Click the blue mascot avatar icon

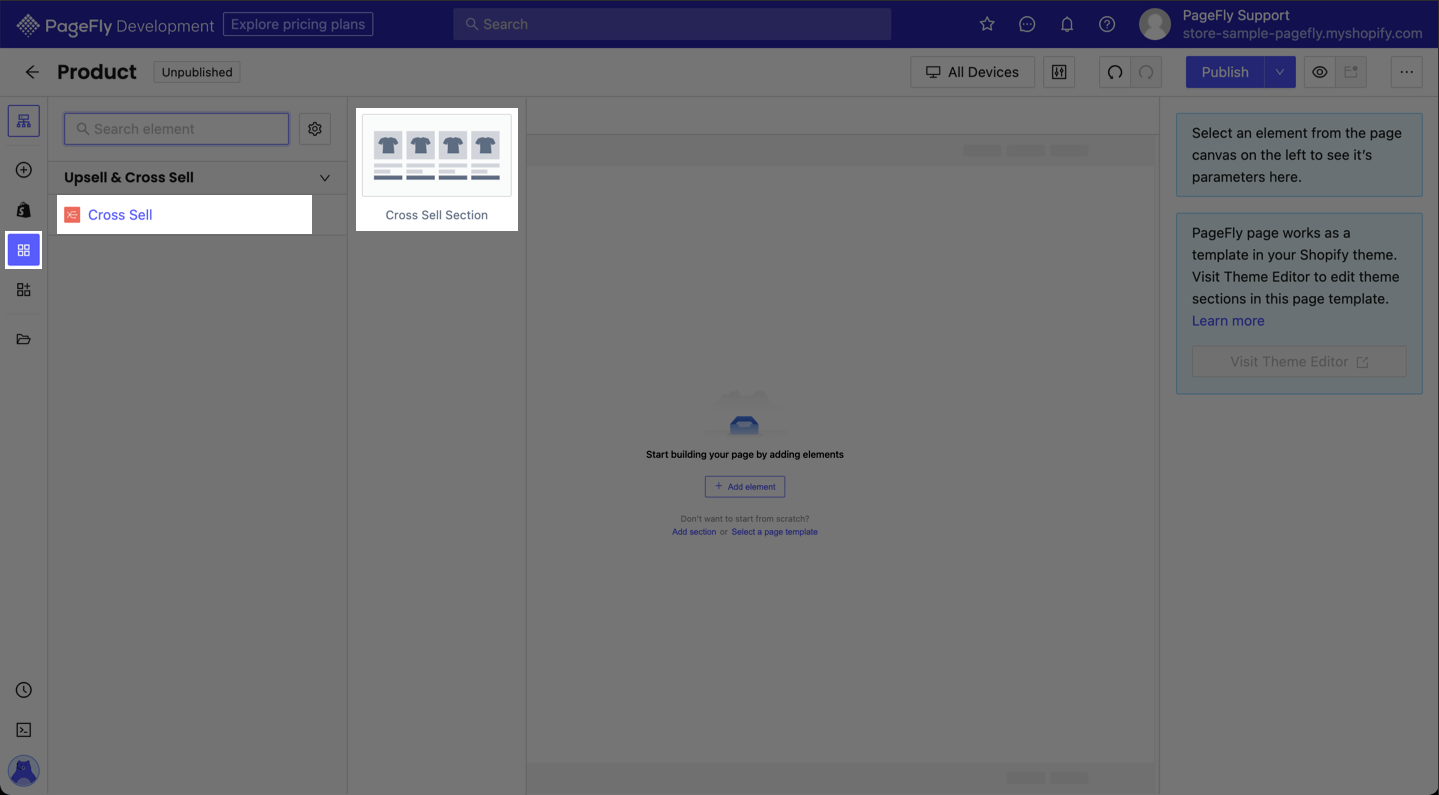(x=24, y=770)
